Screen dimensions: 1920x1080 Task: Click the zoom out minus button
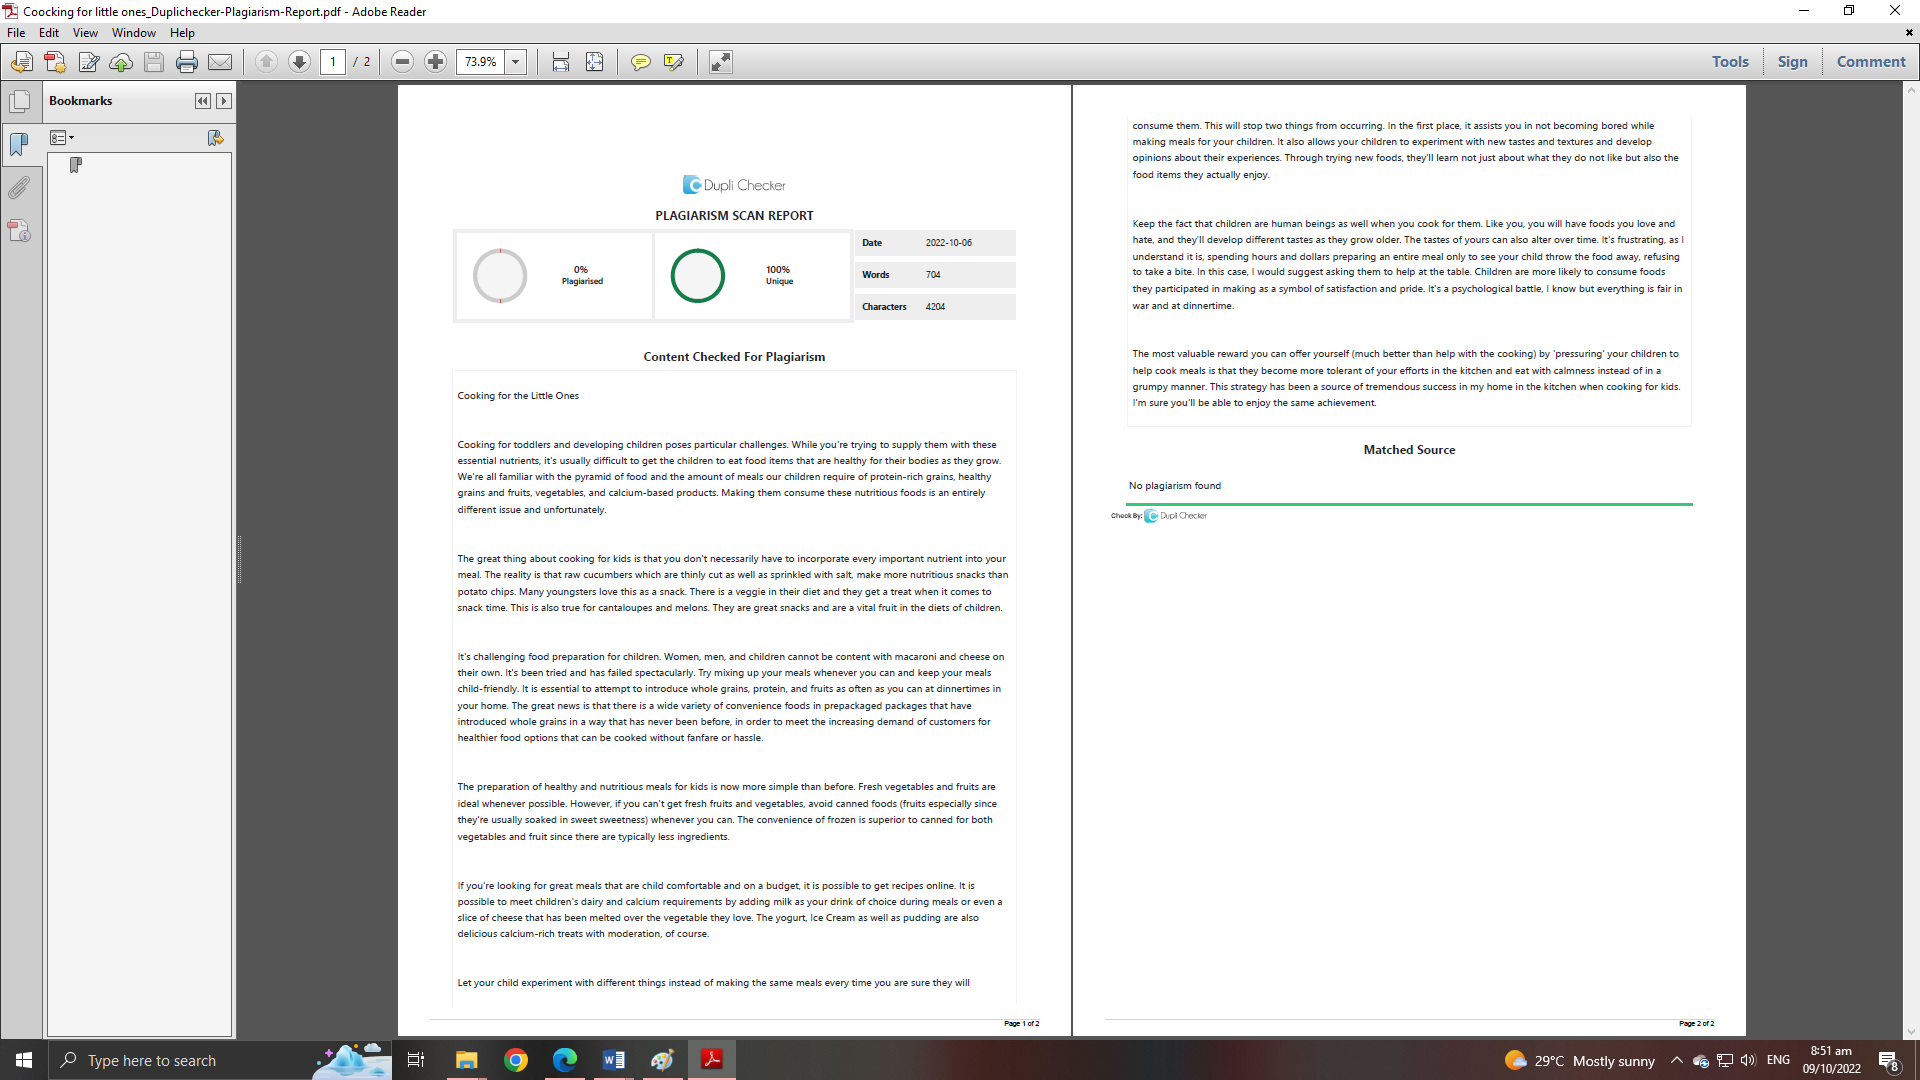tap(402, 62)
